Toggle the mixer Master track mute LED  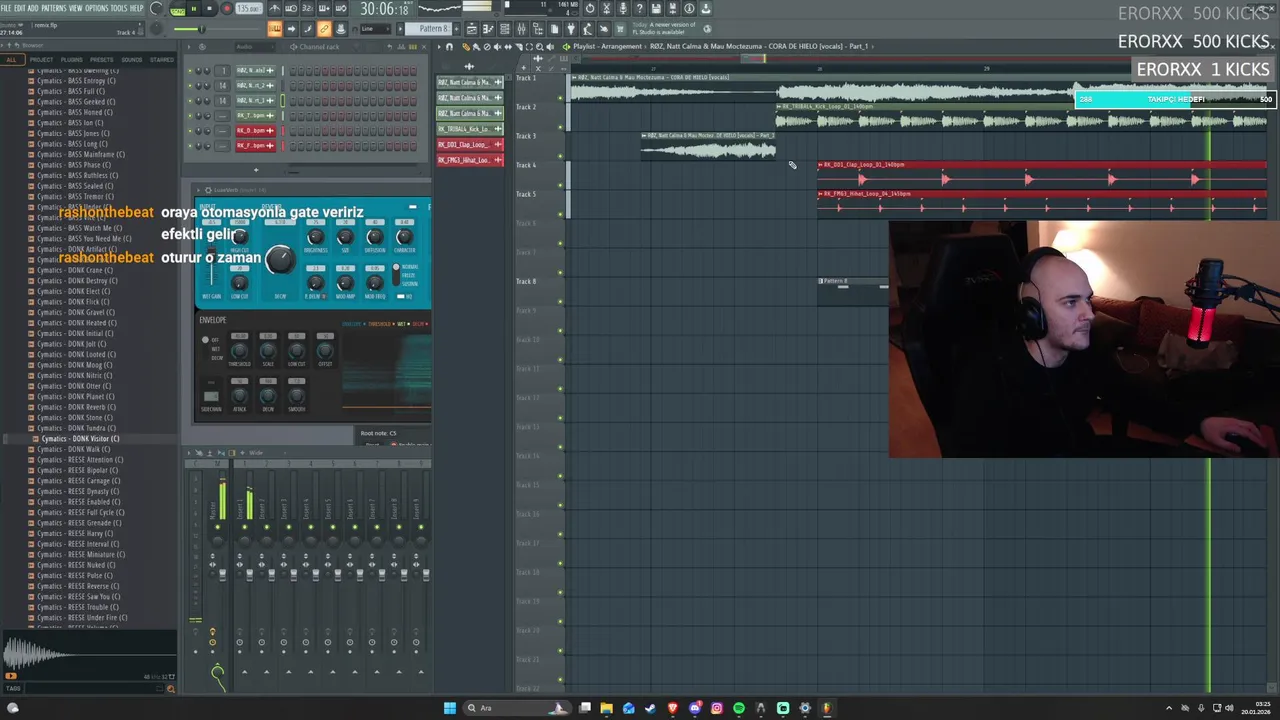pyautogui.click(x=217, y=527)
